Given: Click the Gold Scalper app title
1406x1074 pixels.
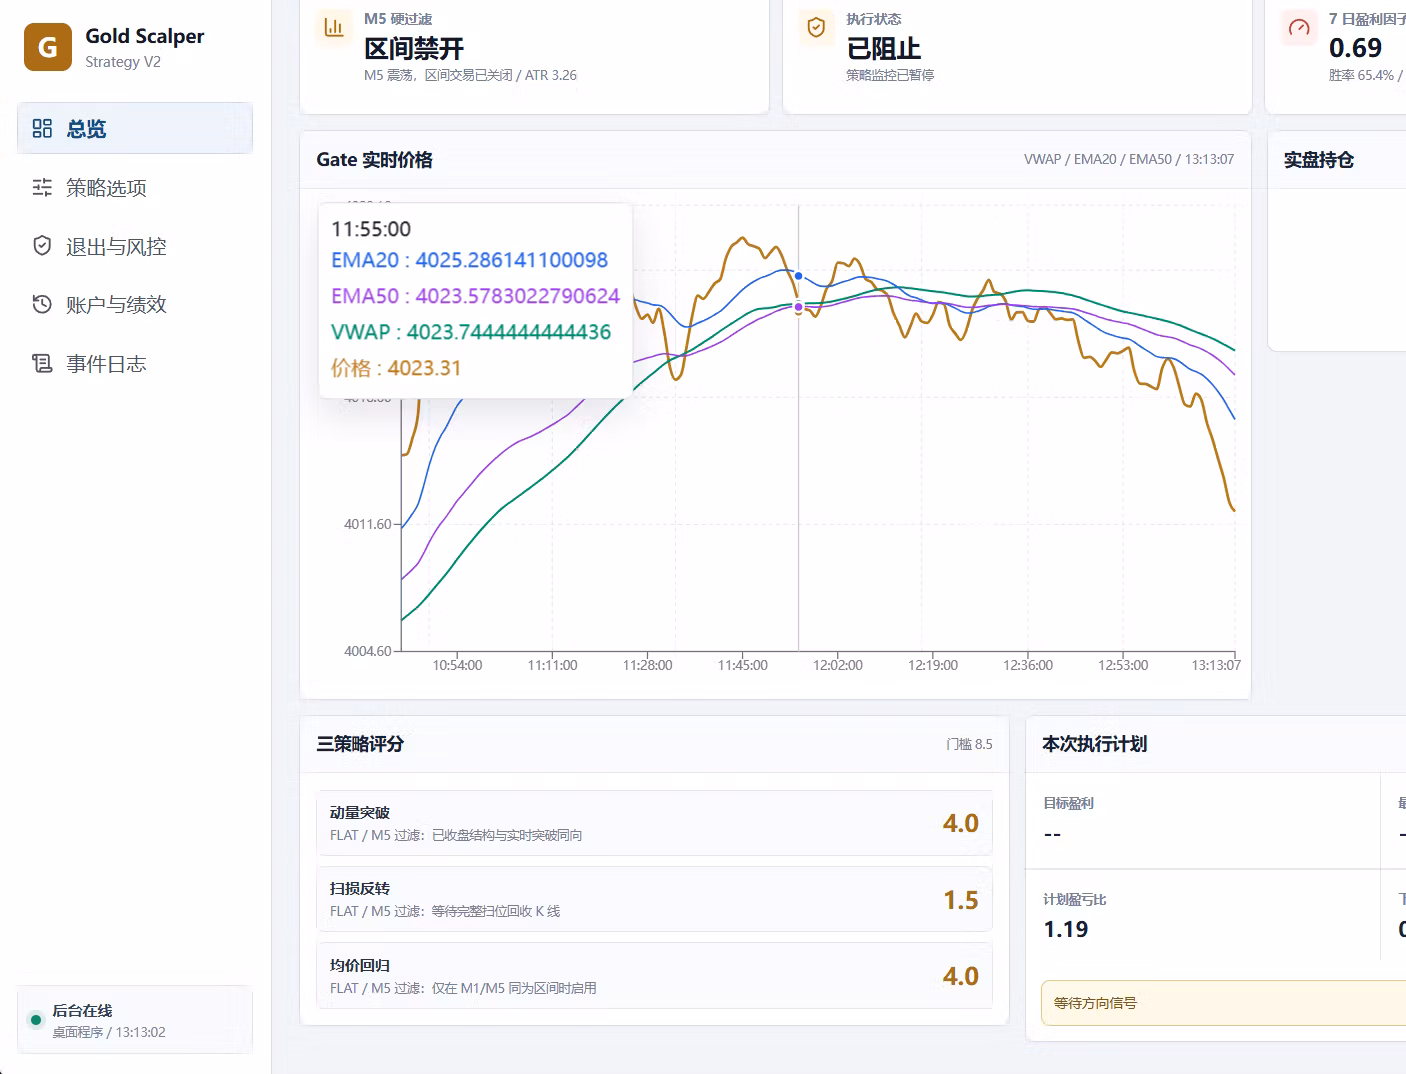Looking at the screenshot, I should [x=145, y=36].
